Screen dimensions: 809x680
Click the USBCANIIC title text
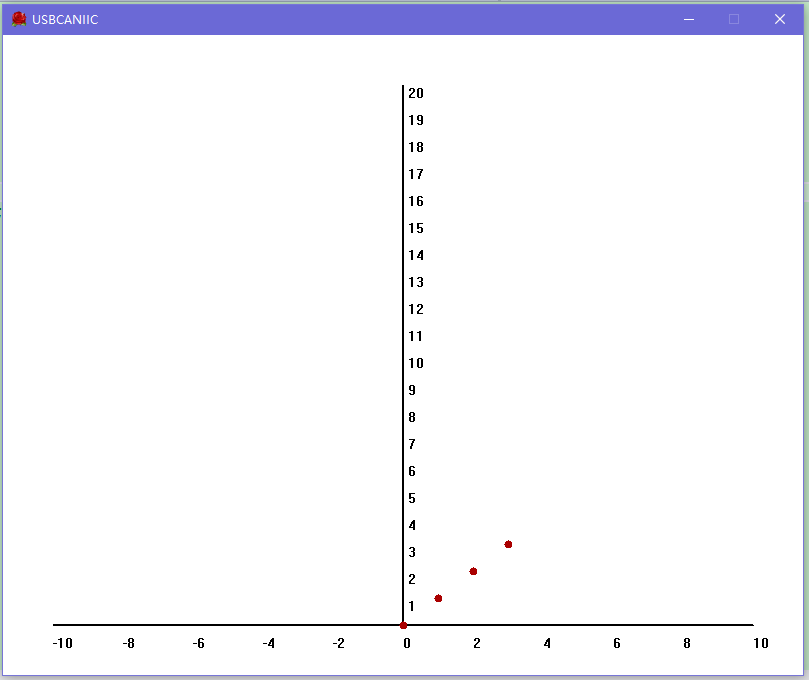coord(65,20)
